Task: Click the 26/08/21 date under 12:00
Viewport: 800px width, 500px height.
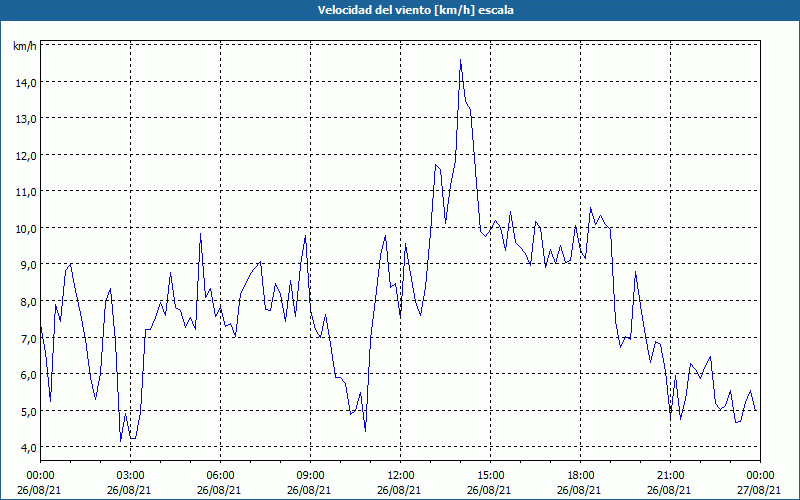Action: click(399, 490)
